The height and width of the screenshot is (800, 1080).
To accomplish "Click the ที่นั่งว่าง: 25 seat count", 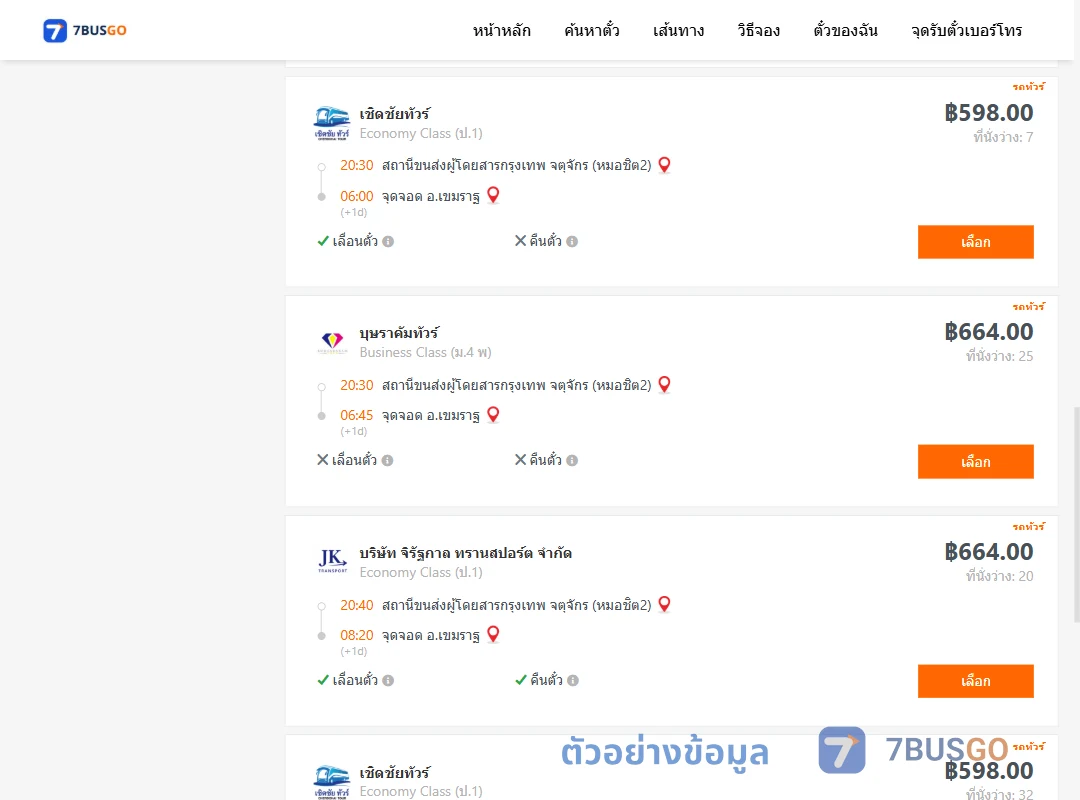I will pos(999,356).
